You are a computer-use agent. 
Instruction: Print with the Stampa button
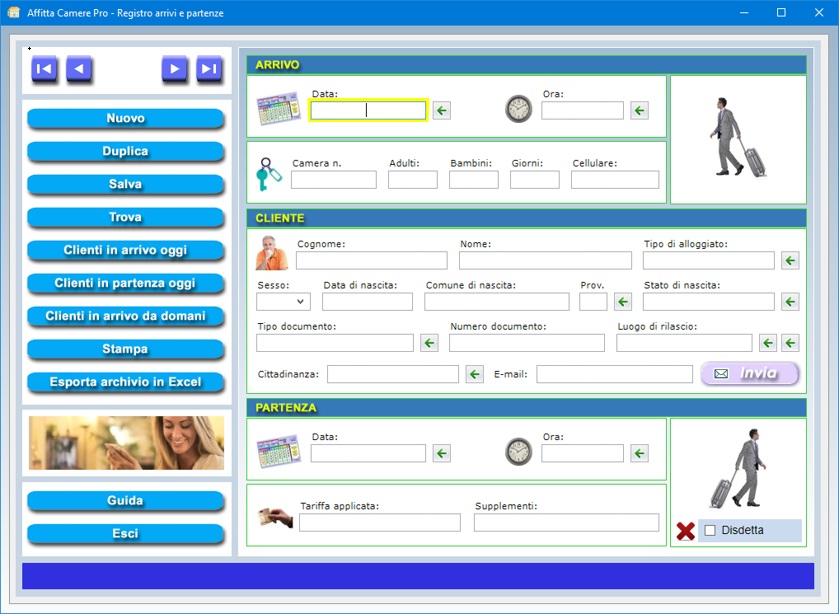coord(125,349)
